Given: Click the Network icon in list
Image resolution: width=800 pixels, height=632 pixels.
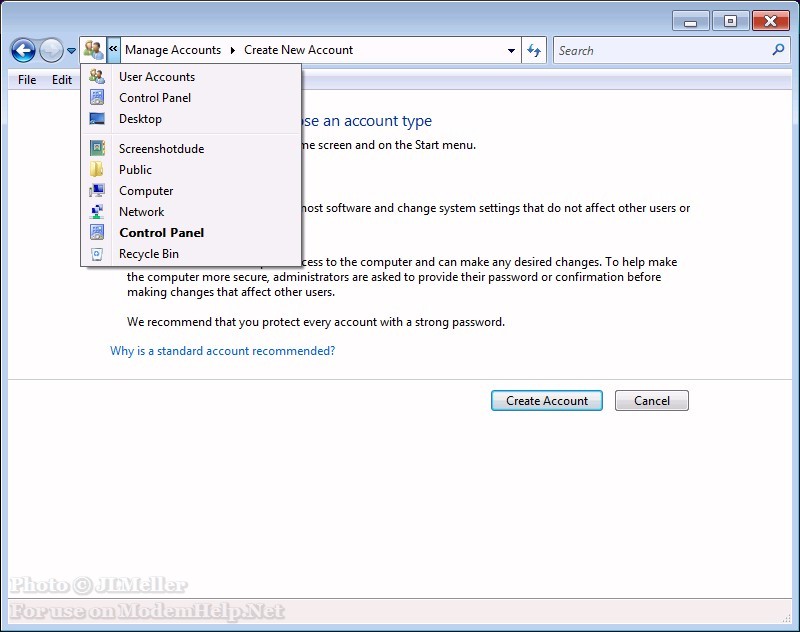Looking at the screenshot, I should 96,211.
